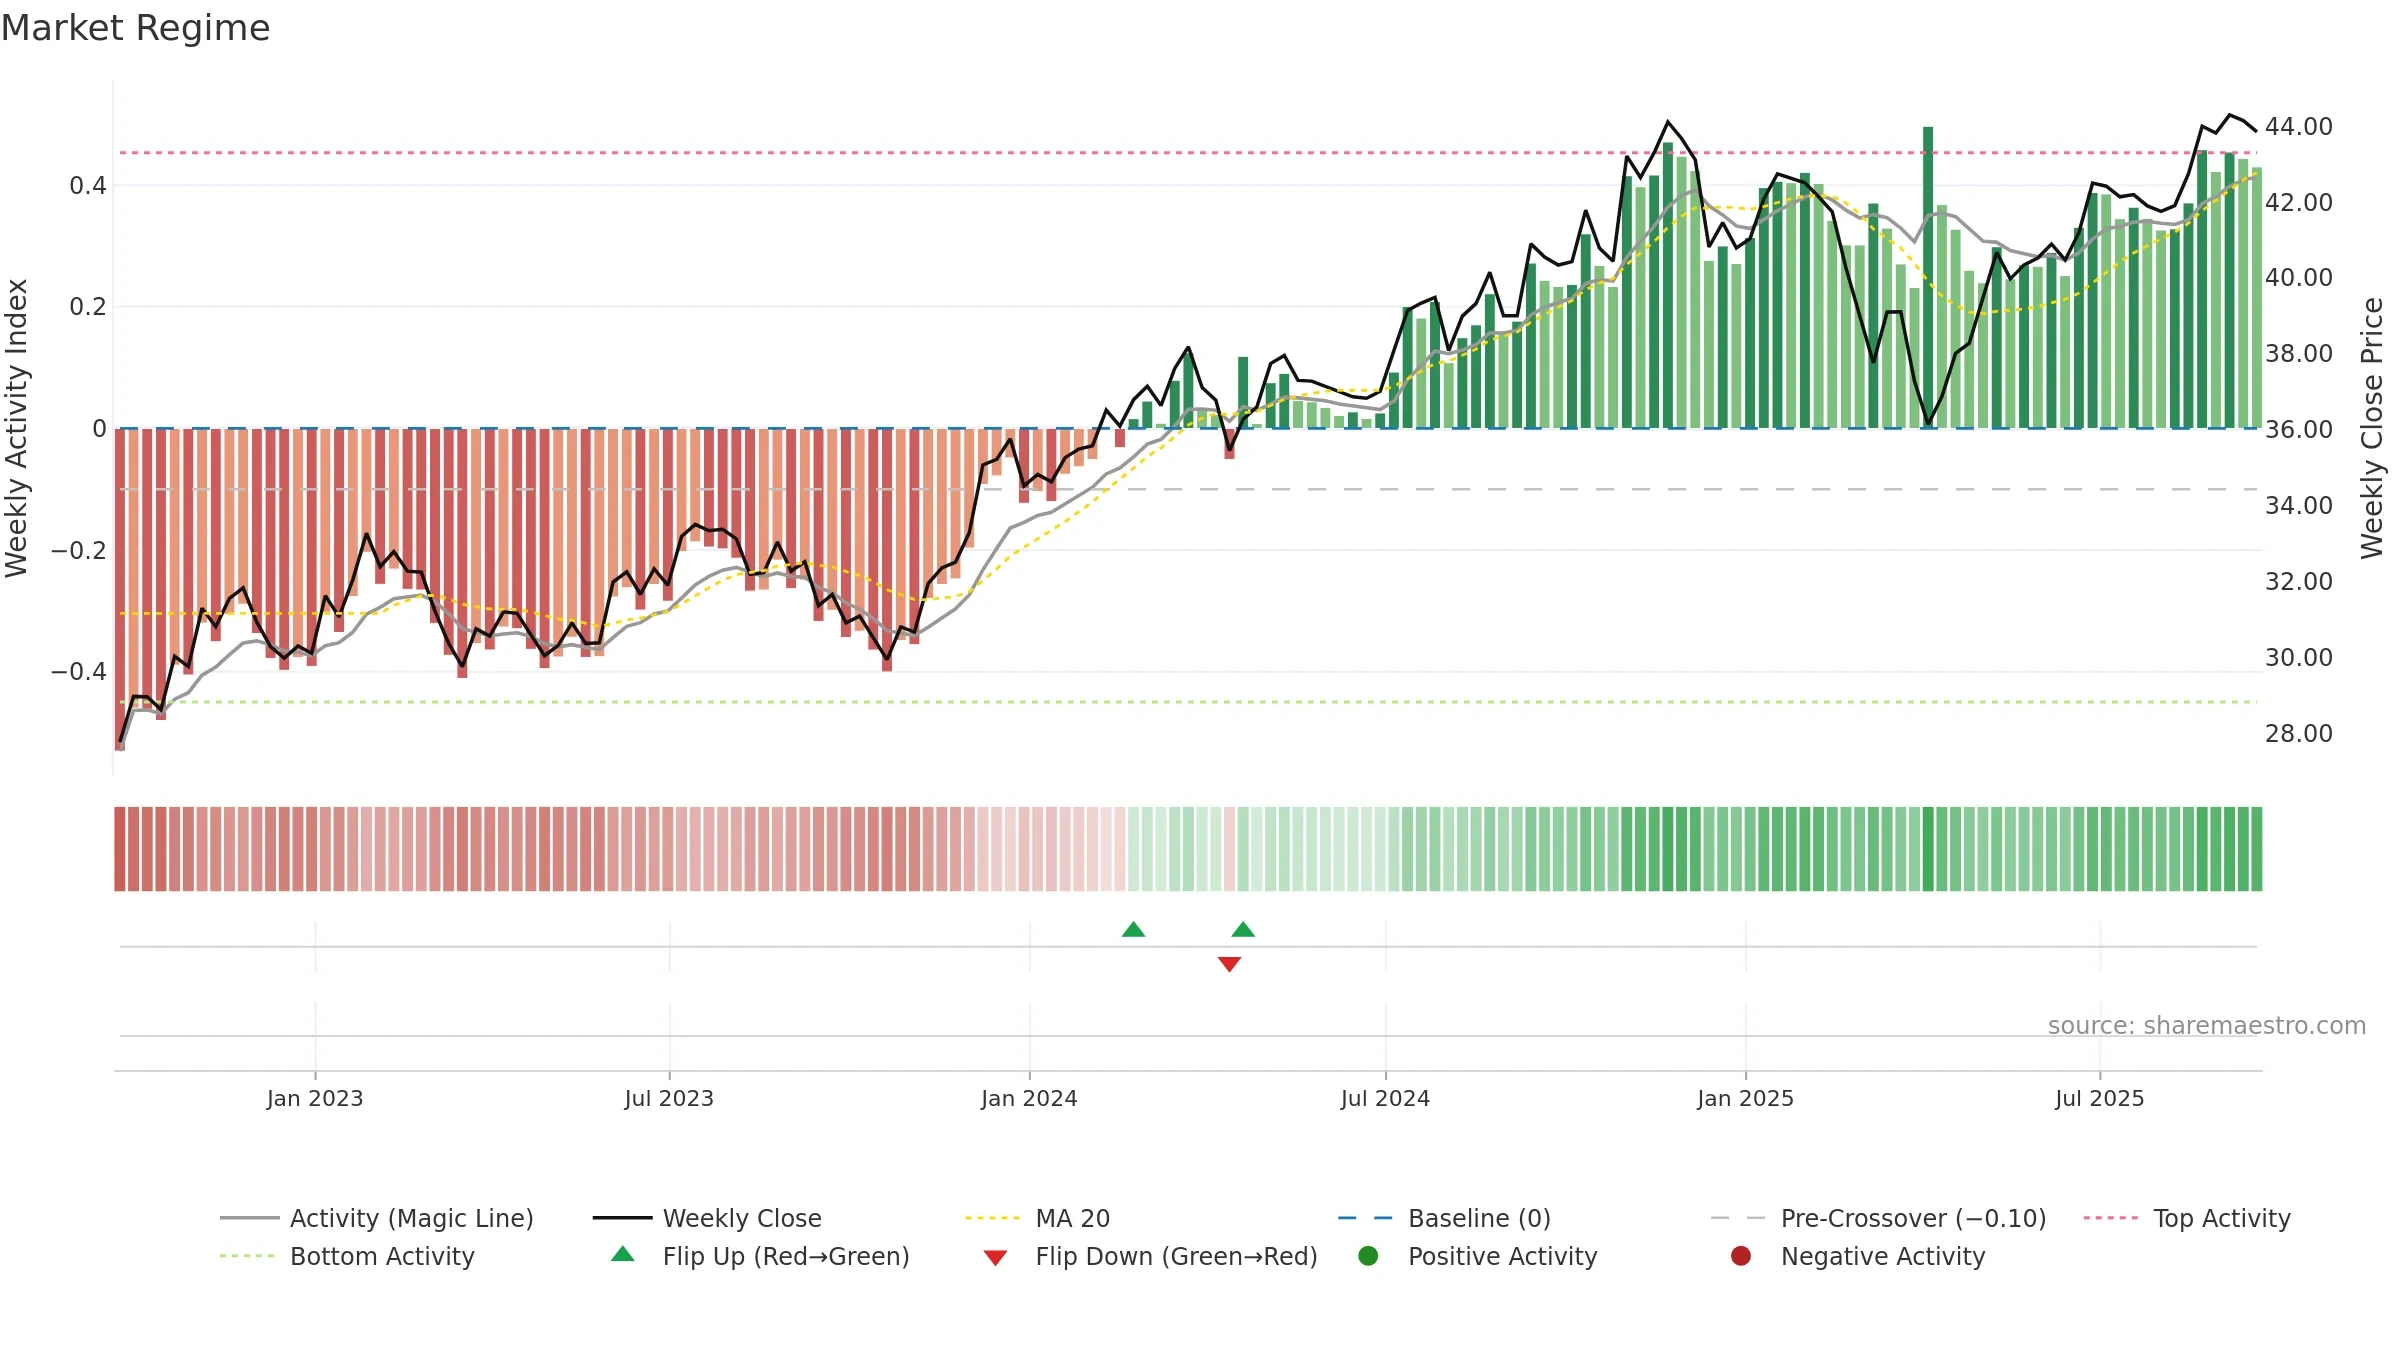Click the 28.00 price tick label

coord(2298,734)
